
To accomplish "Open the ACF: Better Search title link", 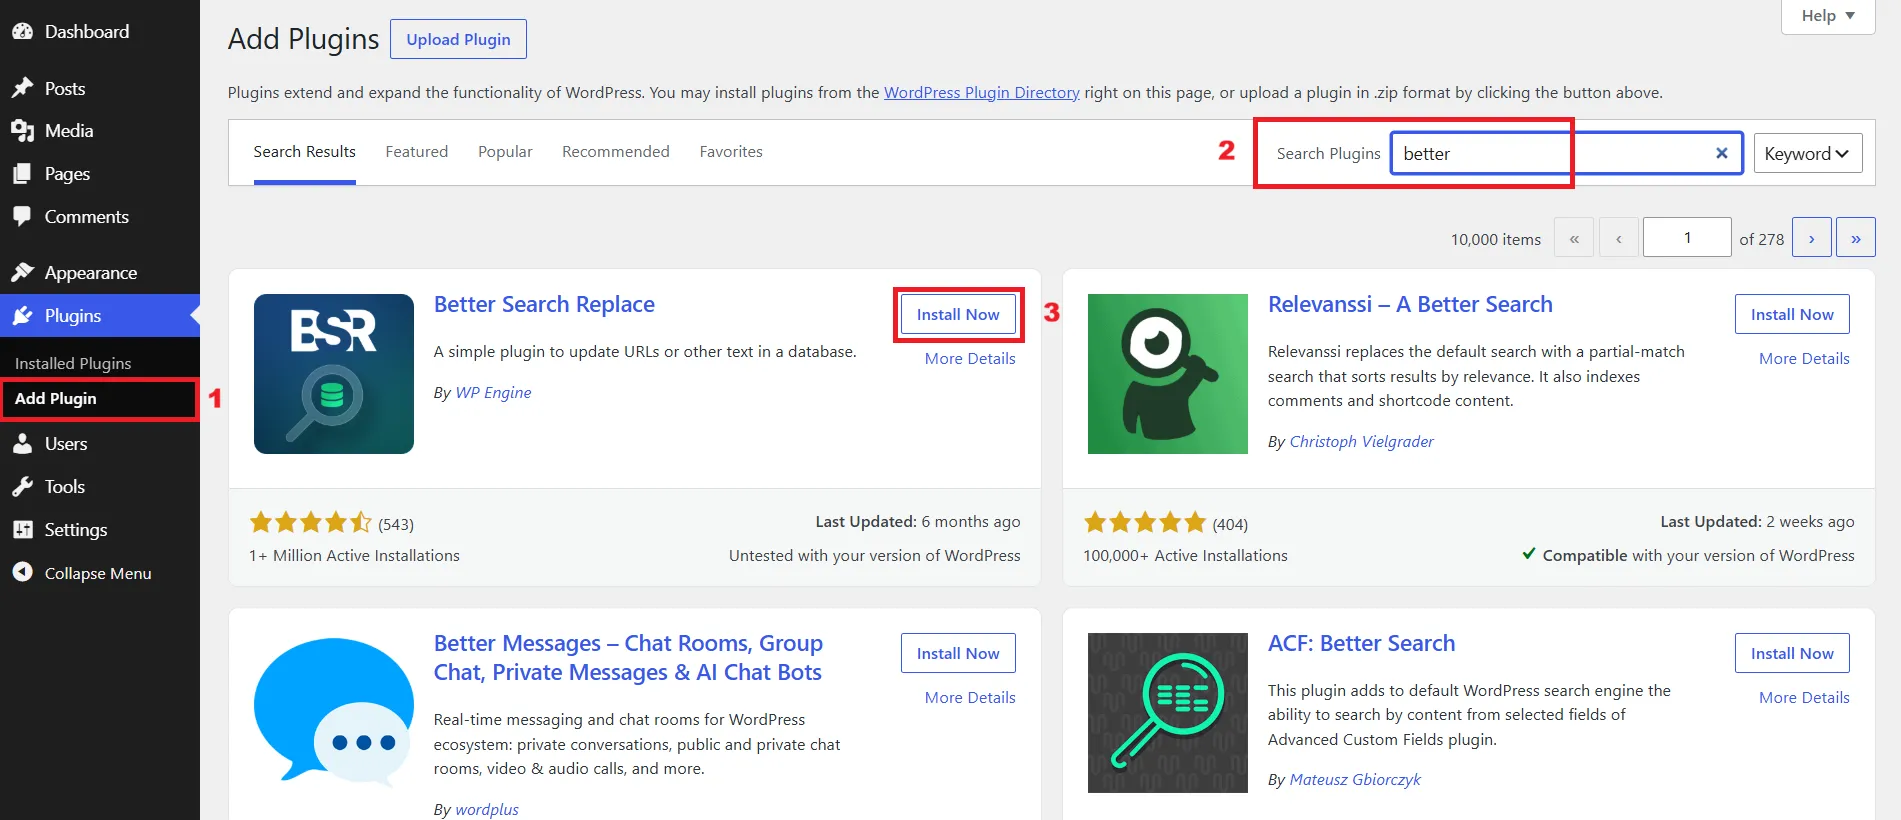I will click(1361, 643).
